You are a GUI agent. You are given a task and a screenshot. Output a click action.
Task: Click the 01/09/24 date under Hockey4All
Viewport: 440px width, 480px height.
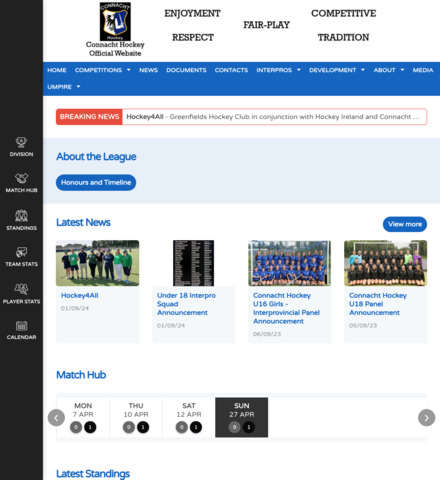pyautogui.click(x=75, y=308)
